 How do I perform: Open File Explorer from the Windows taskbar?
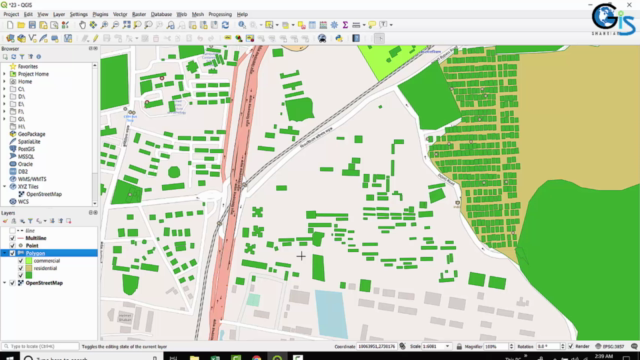(194, 358)
